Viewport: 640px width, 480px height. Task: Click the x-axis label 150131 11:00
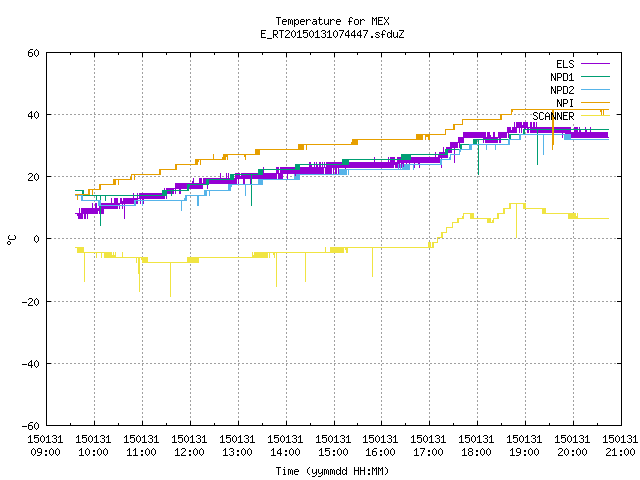click(x=141, y=446)
